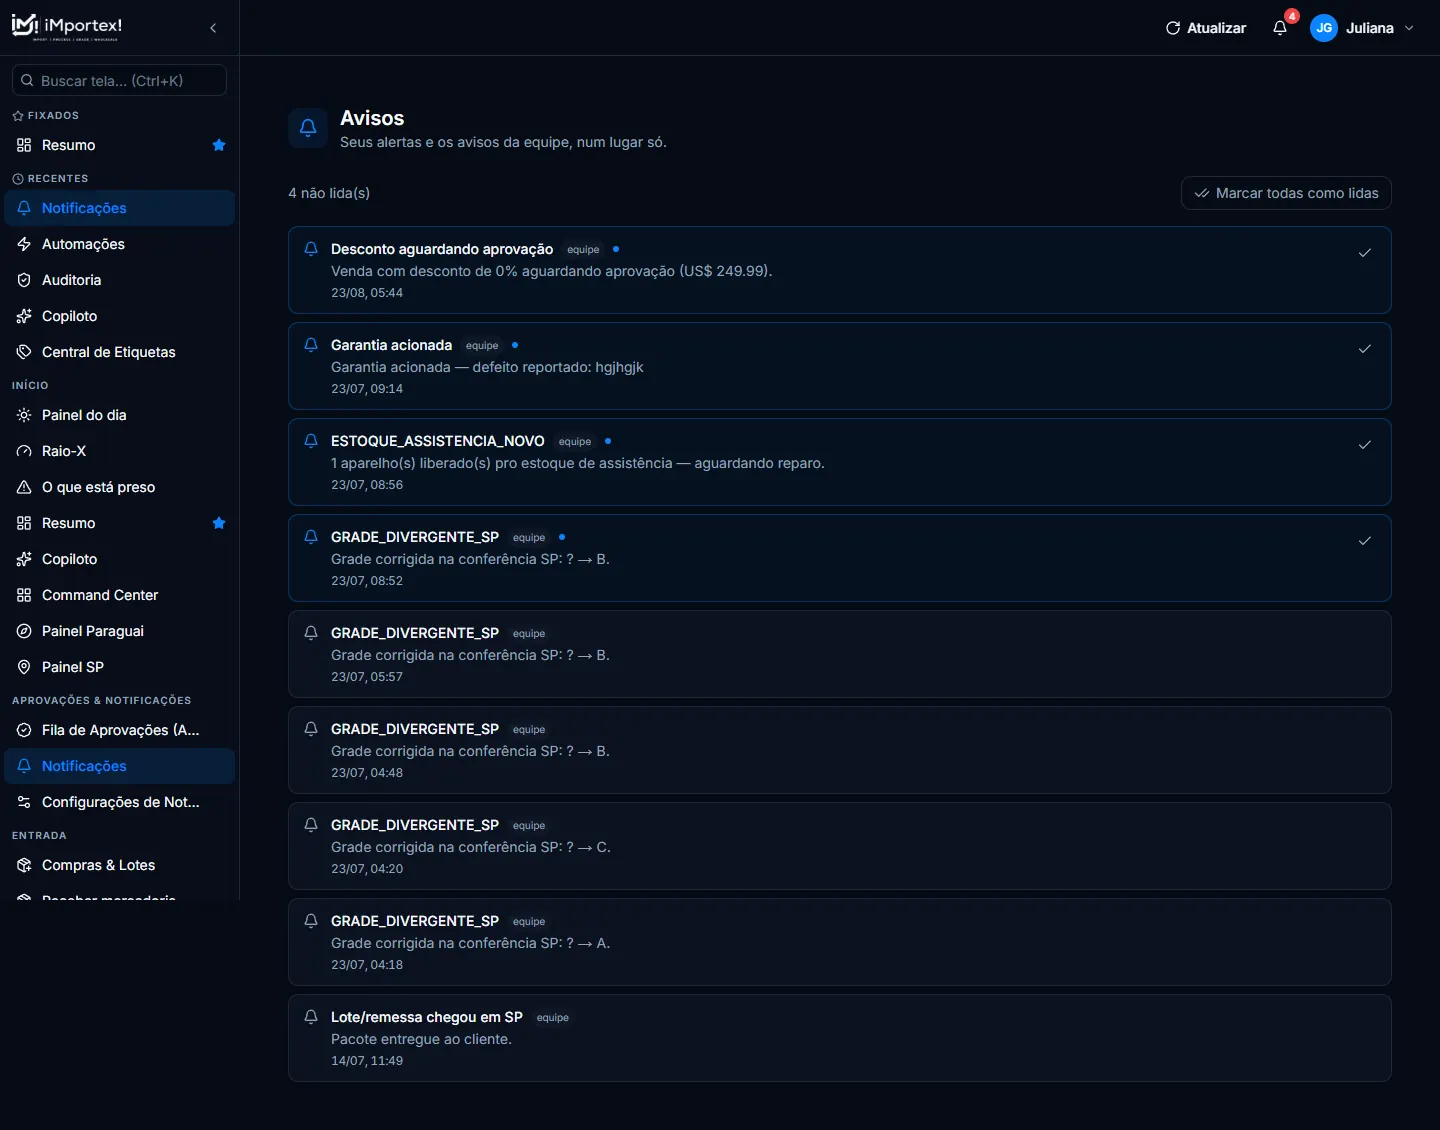Click the Painel do dia sun icon

pos(24,415)
